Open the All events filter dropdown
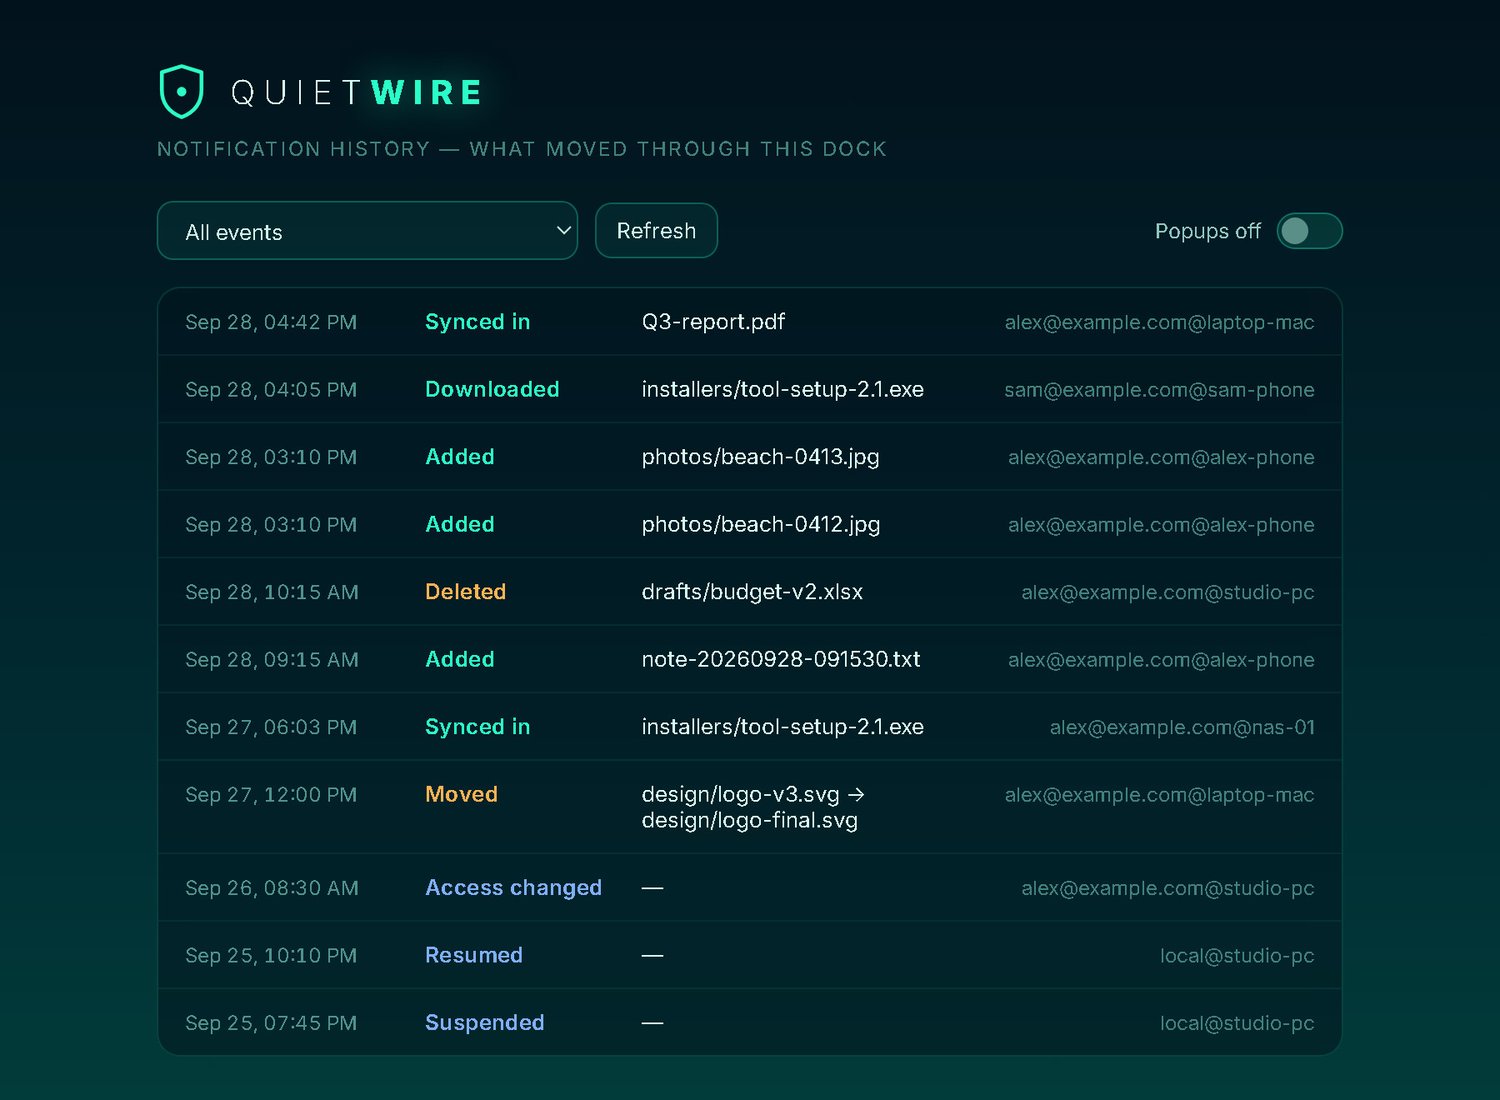Screen dimensions: 1500x1100 (x=367, y=231)
